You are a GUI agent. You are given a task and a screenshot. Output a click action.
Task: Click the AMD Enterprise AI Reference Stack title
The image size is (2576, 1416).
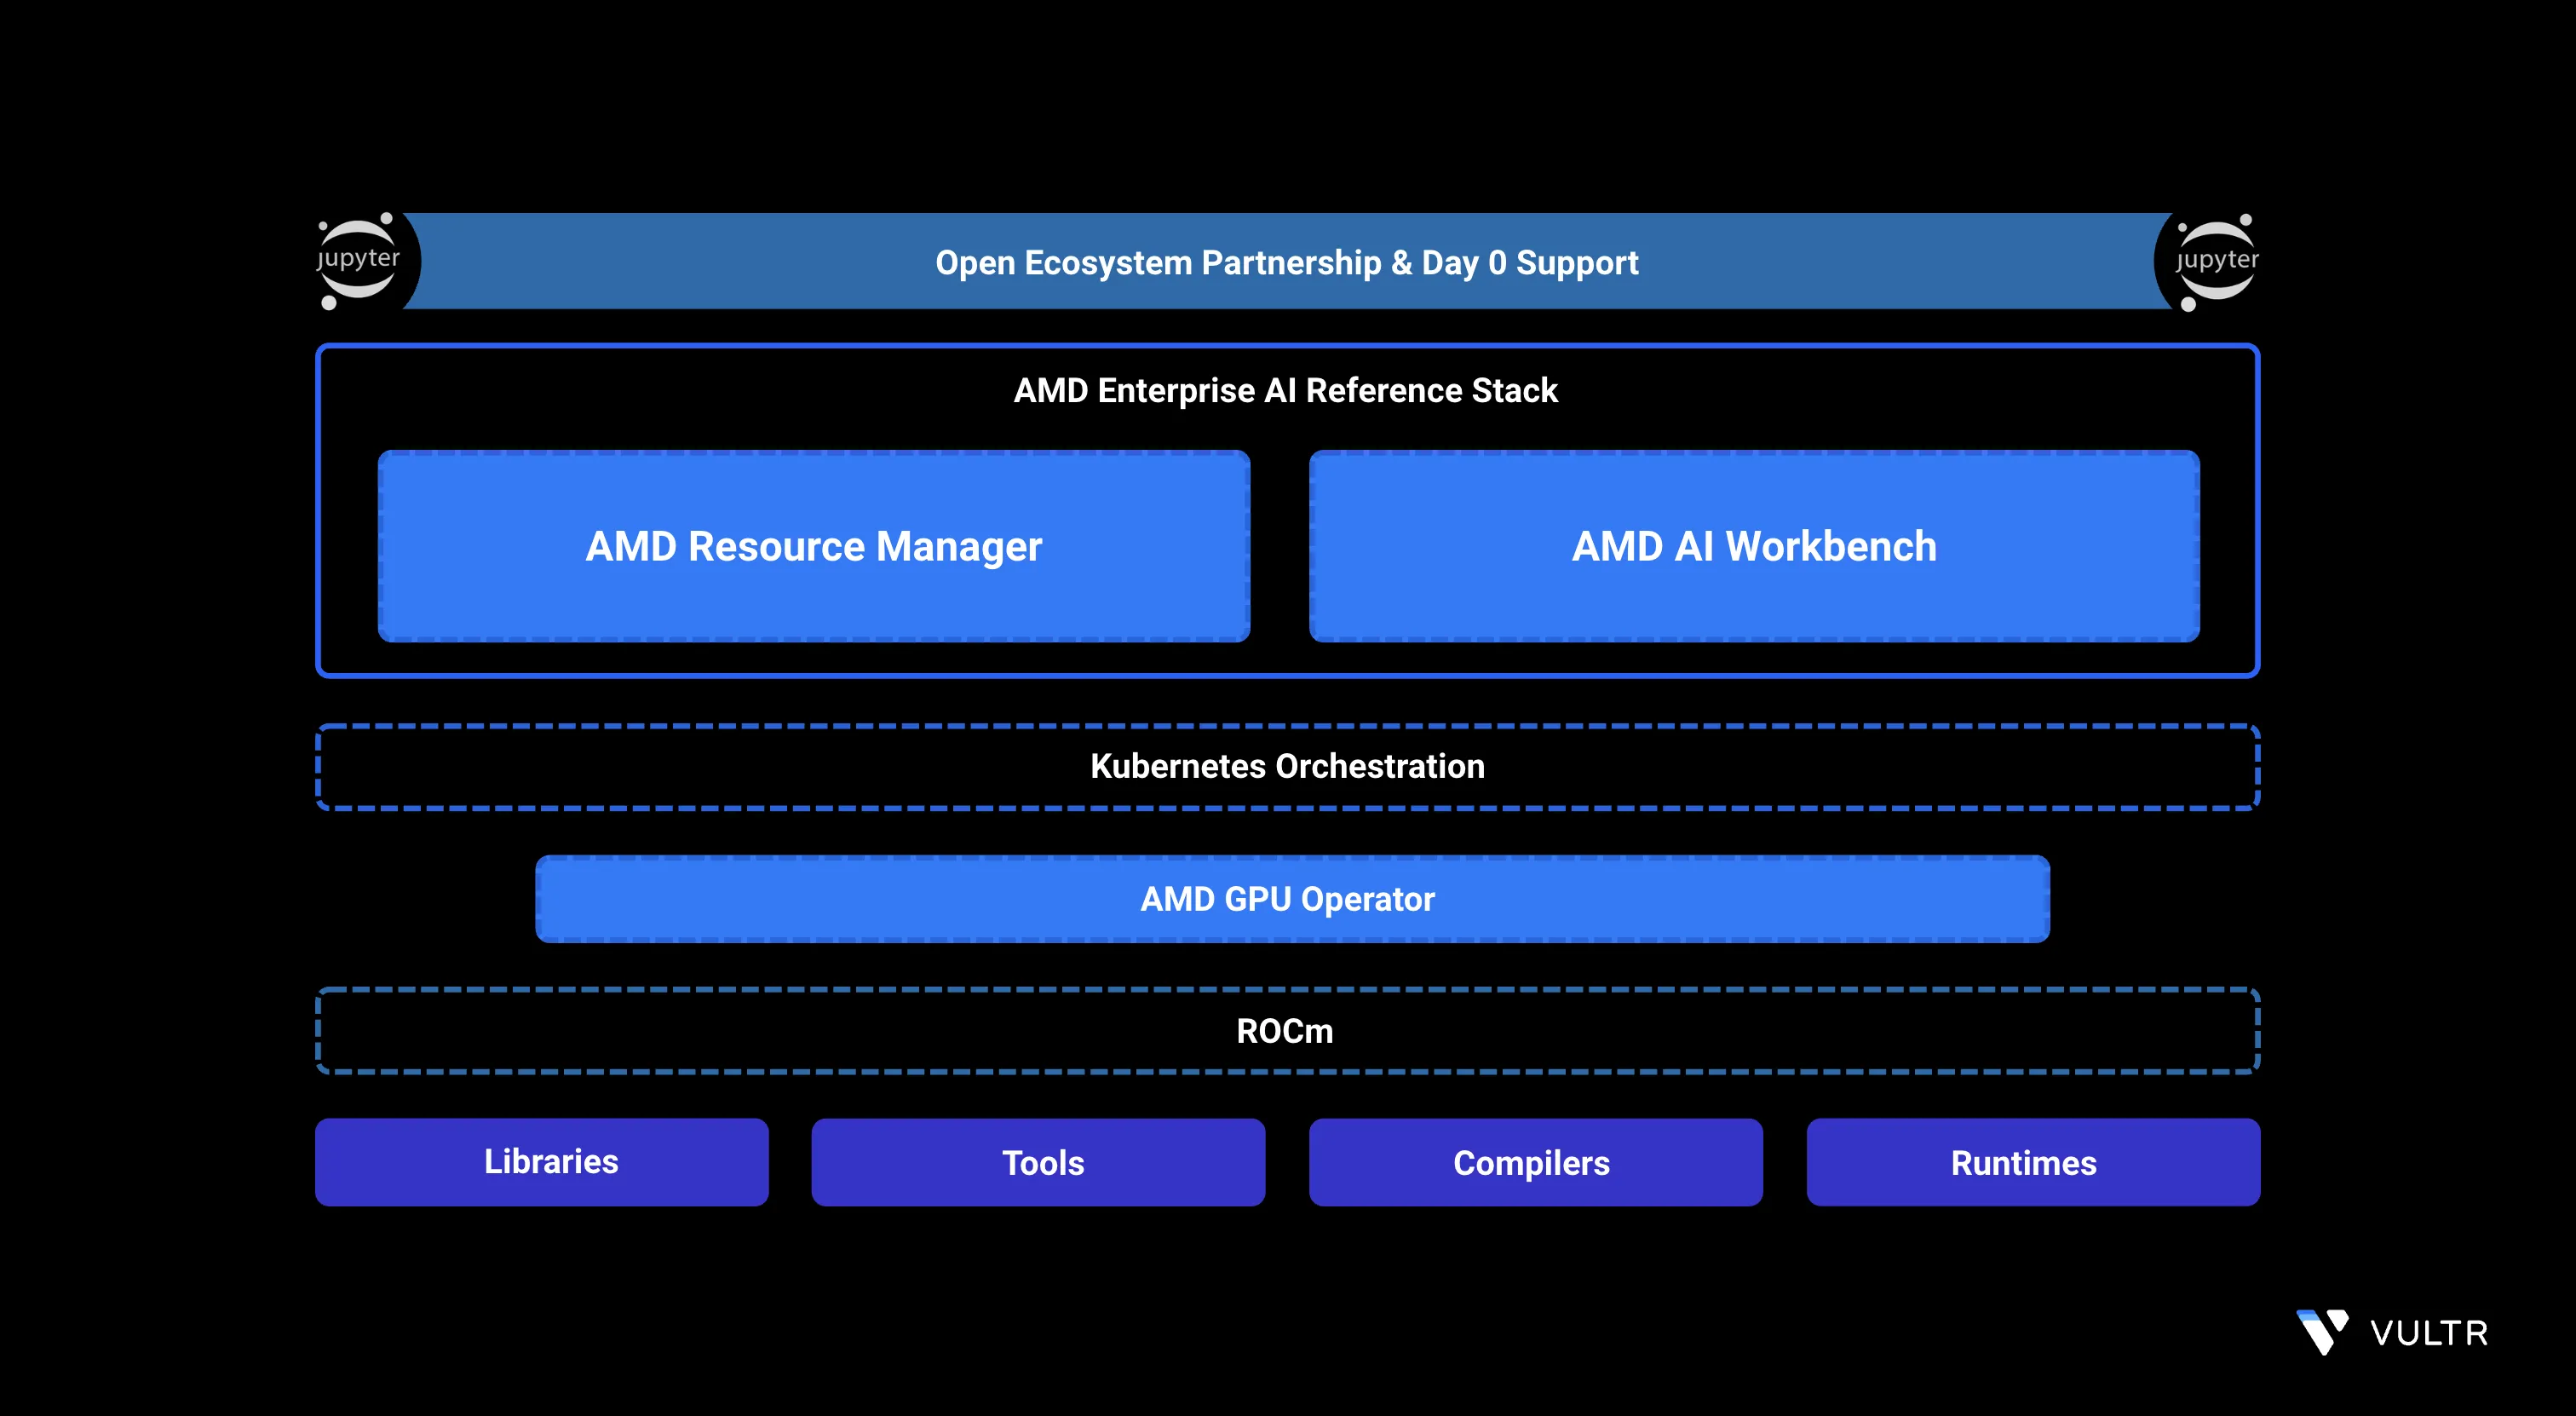pos(1286,390)
